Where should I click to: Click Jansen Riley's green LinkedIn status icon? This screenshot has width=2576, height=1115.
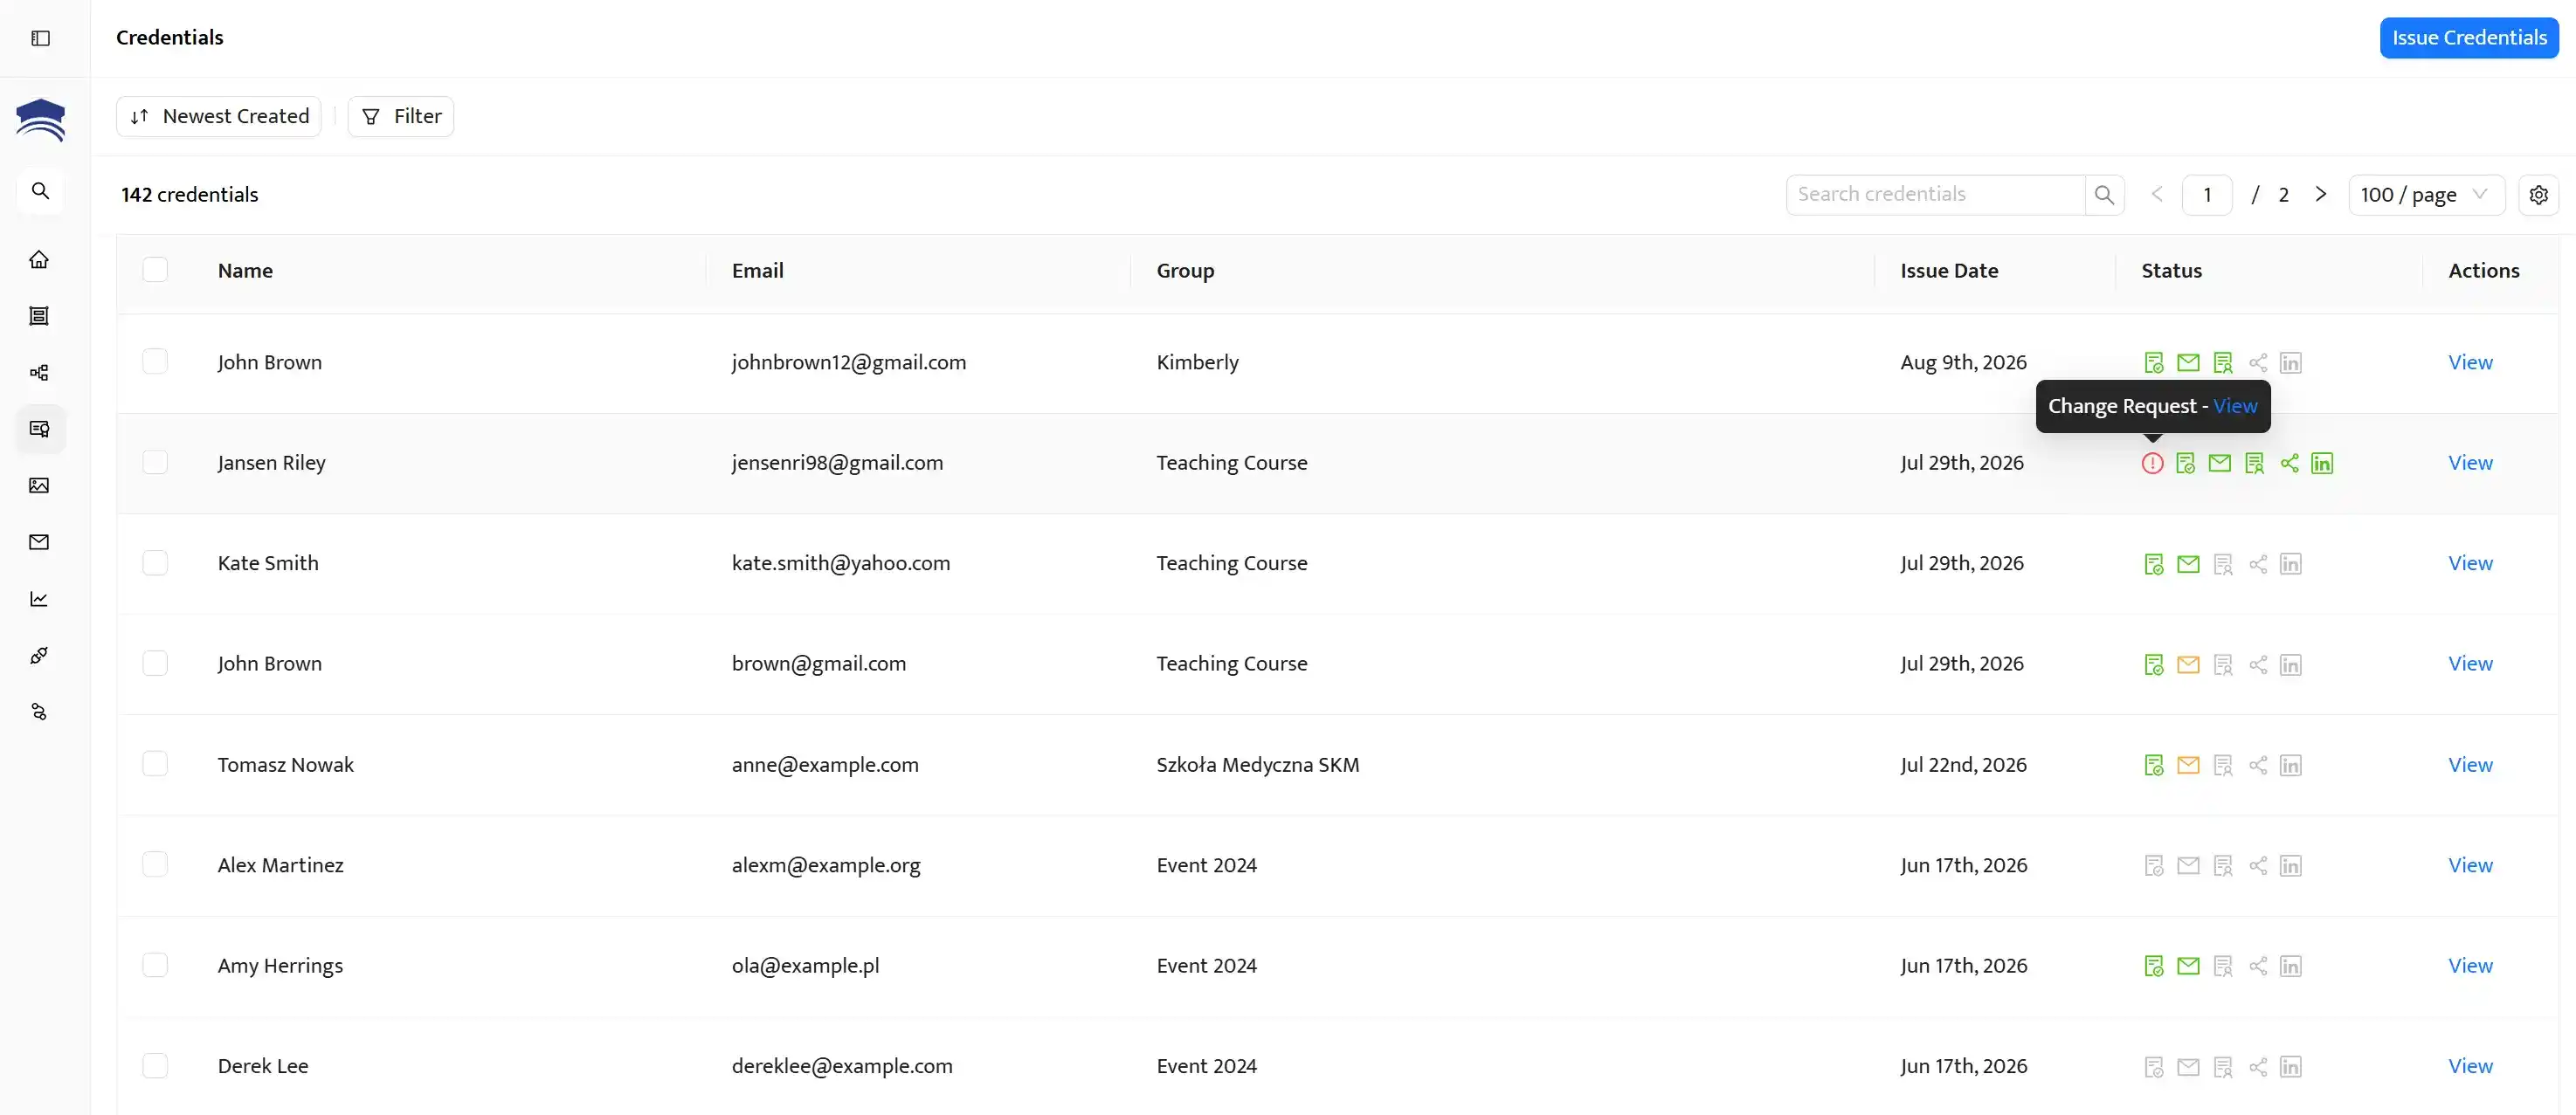tap(2322, 463)
